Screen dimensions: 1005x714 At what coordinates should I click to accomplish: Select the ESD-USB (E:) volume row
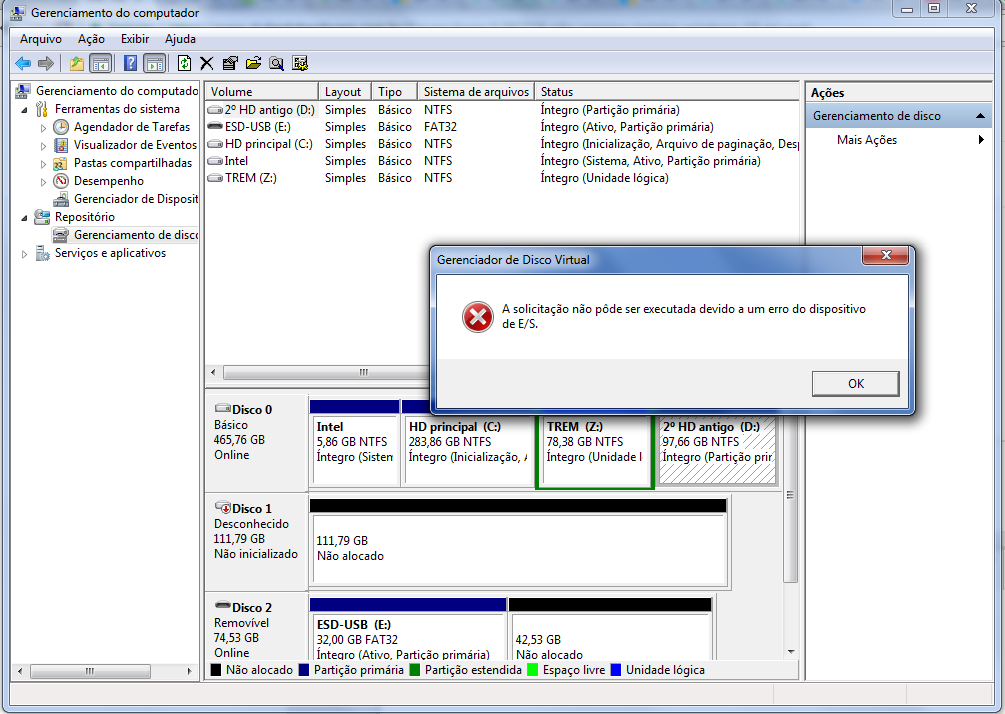tap(501, 127)
